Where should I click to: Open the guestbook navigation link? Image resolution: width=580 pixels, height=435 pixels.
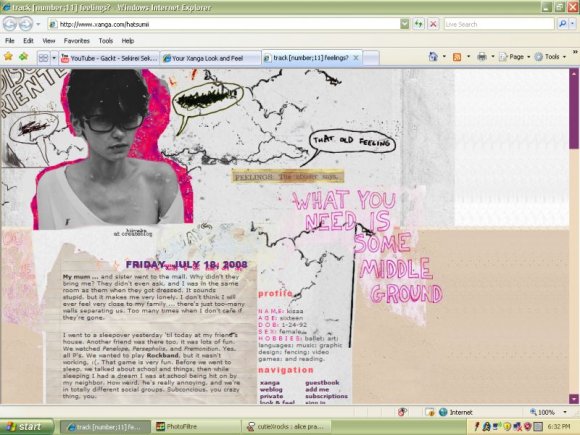[322, 383]
